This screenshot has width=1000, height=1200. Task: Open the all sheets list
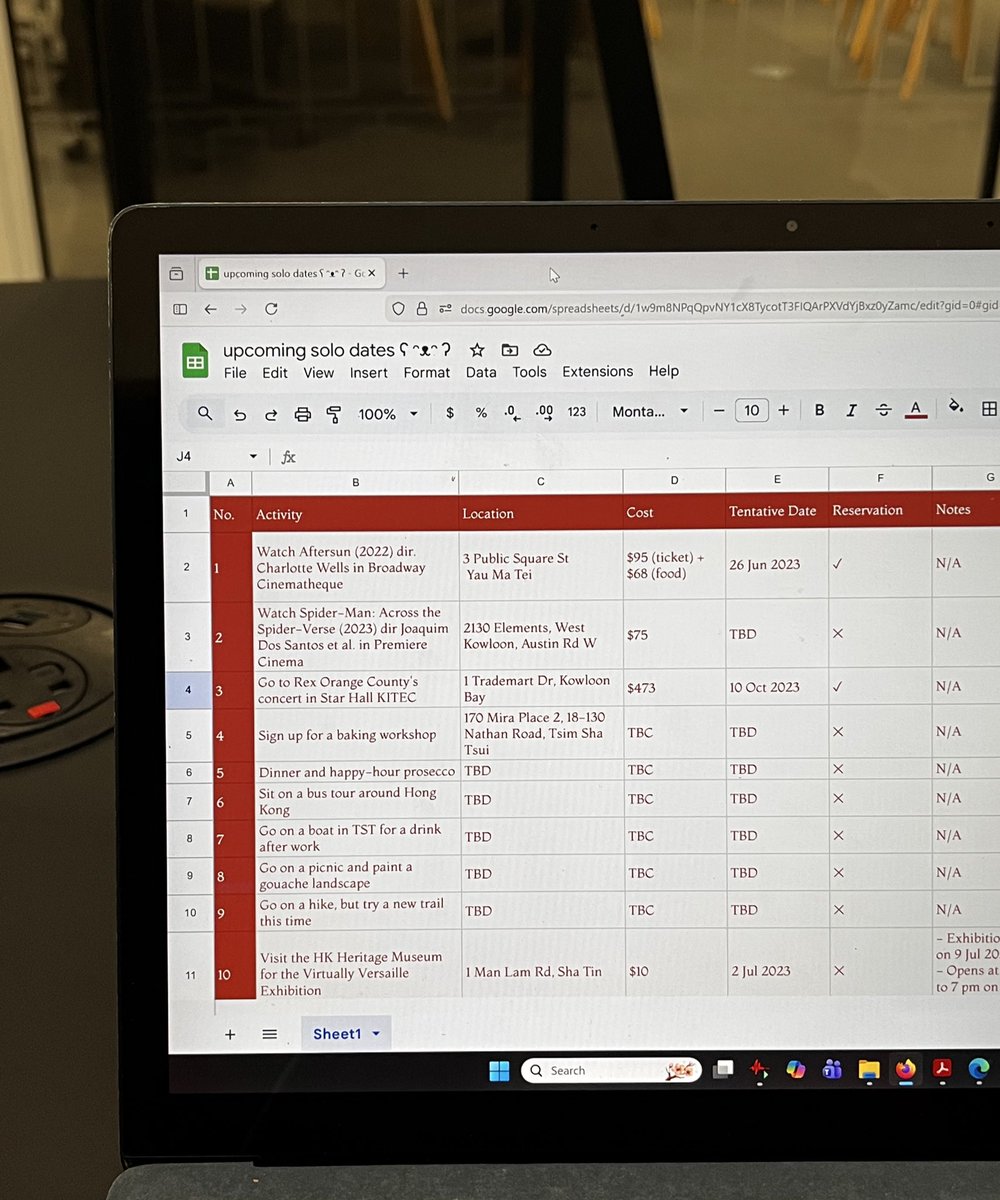pos(269,1035)
